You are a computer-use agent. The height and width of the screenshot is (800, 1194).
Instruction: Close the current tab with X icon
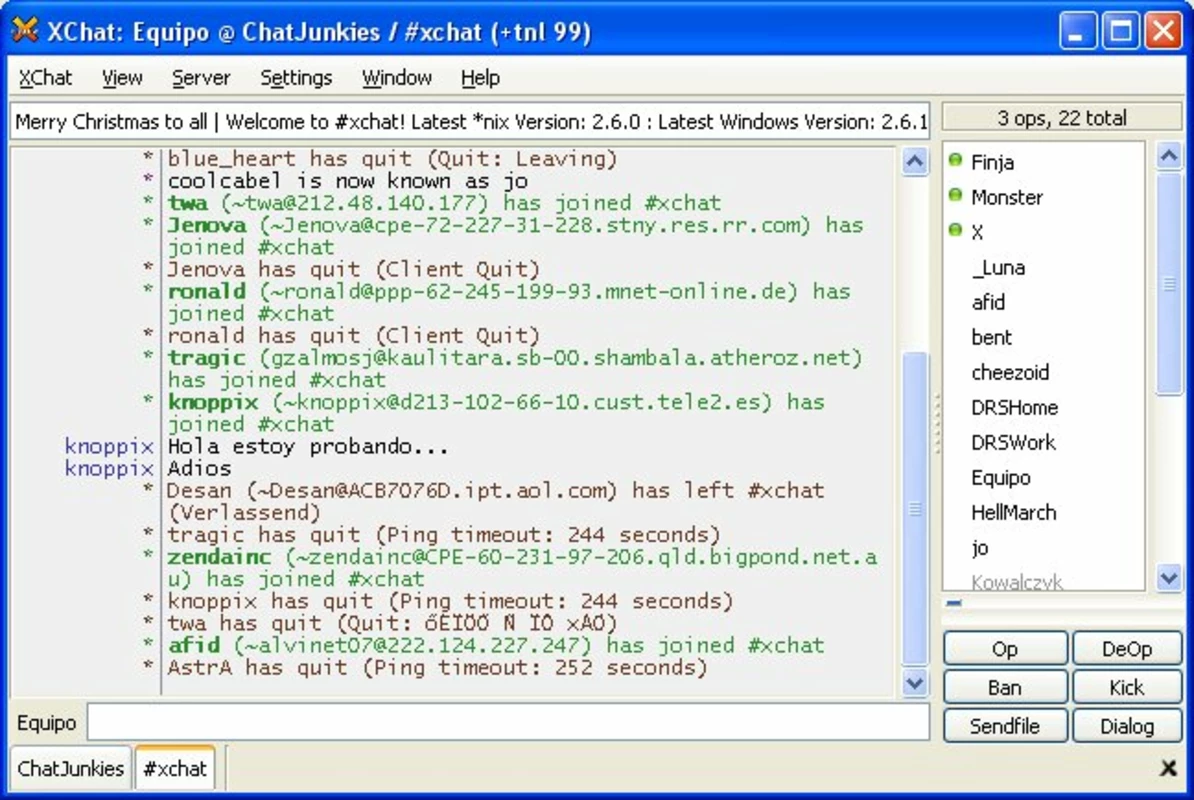[x=1168, y=768]
